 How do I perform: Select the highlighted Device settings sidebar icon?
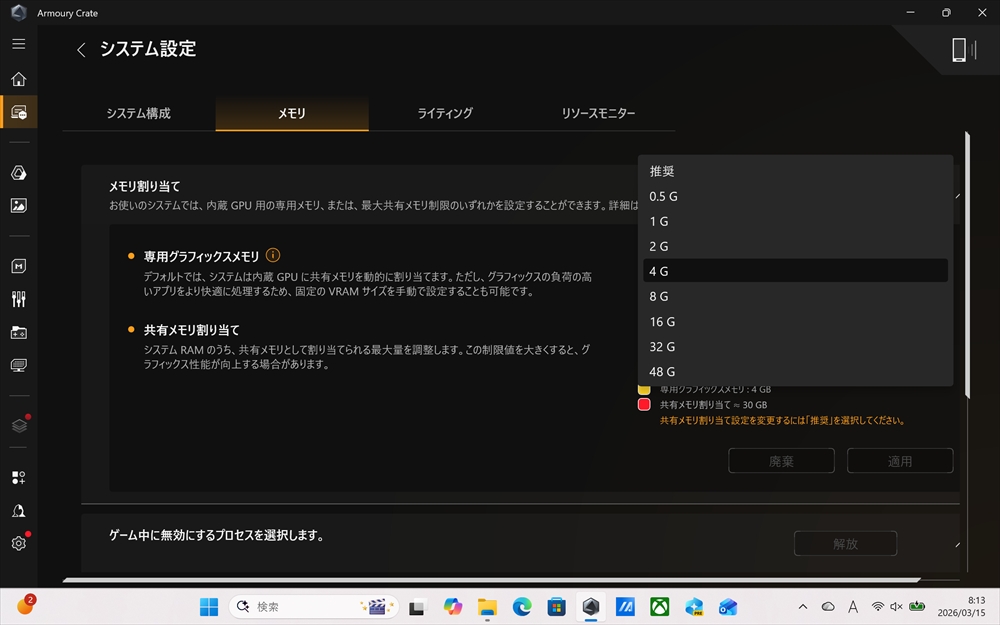pyautogui.click(x=18, y=112)
